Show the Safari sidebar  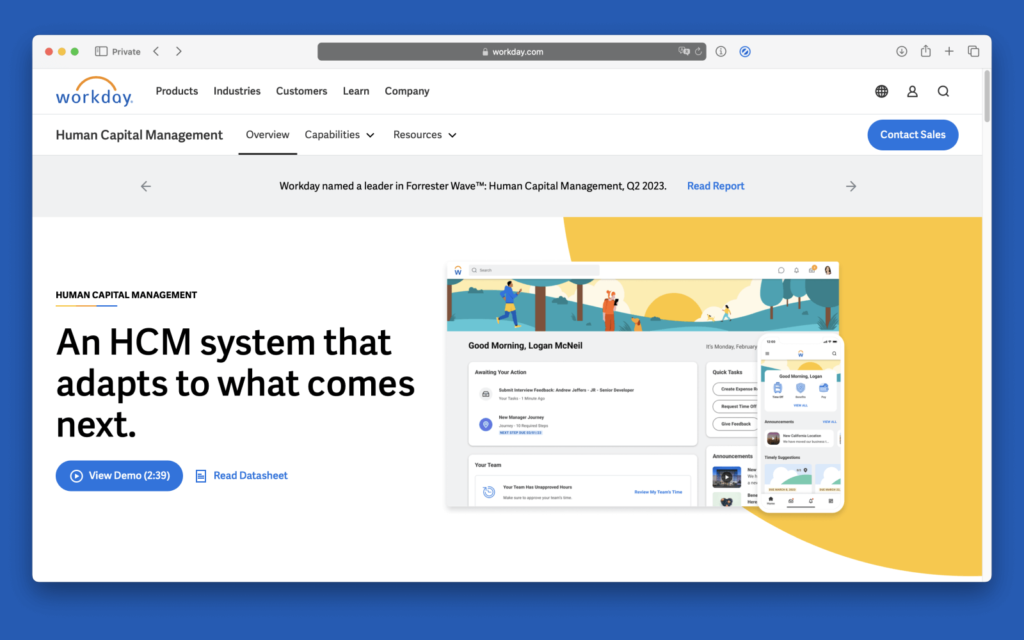(101, 52)
